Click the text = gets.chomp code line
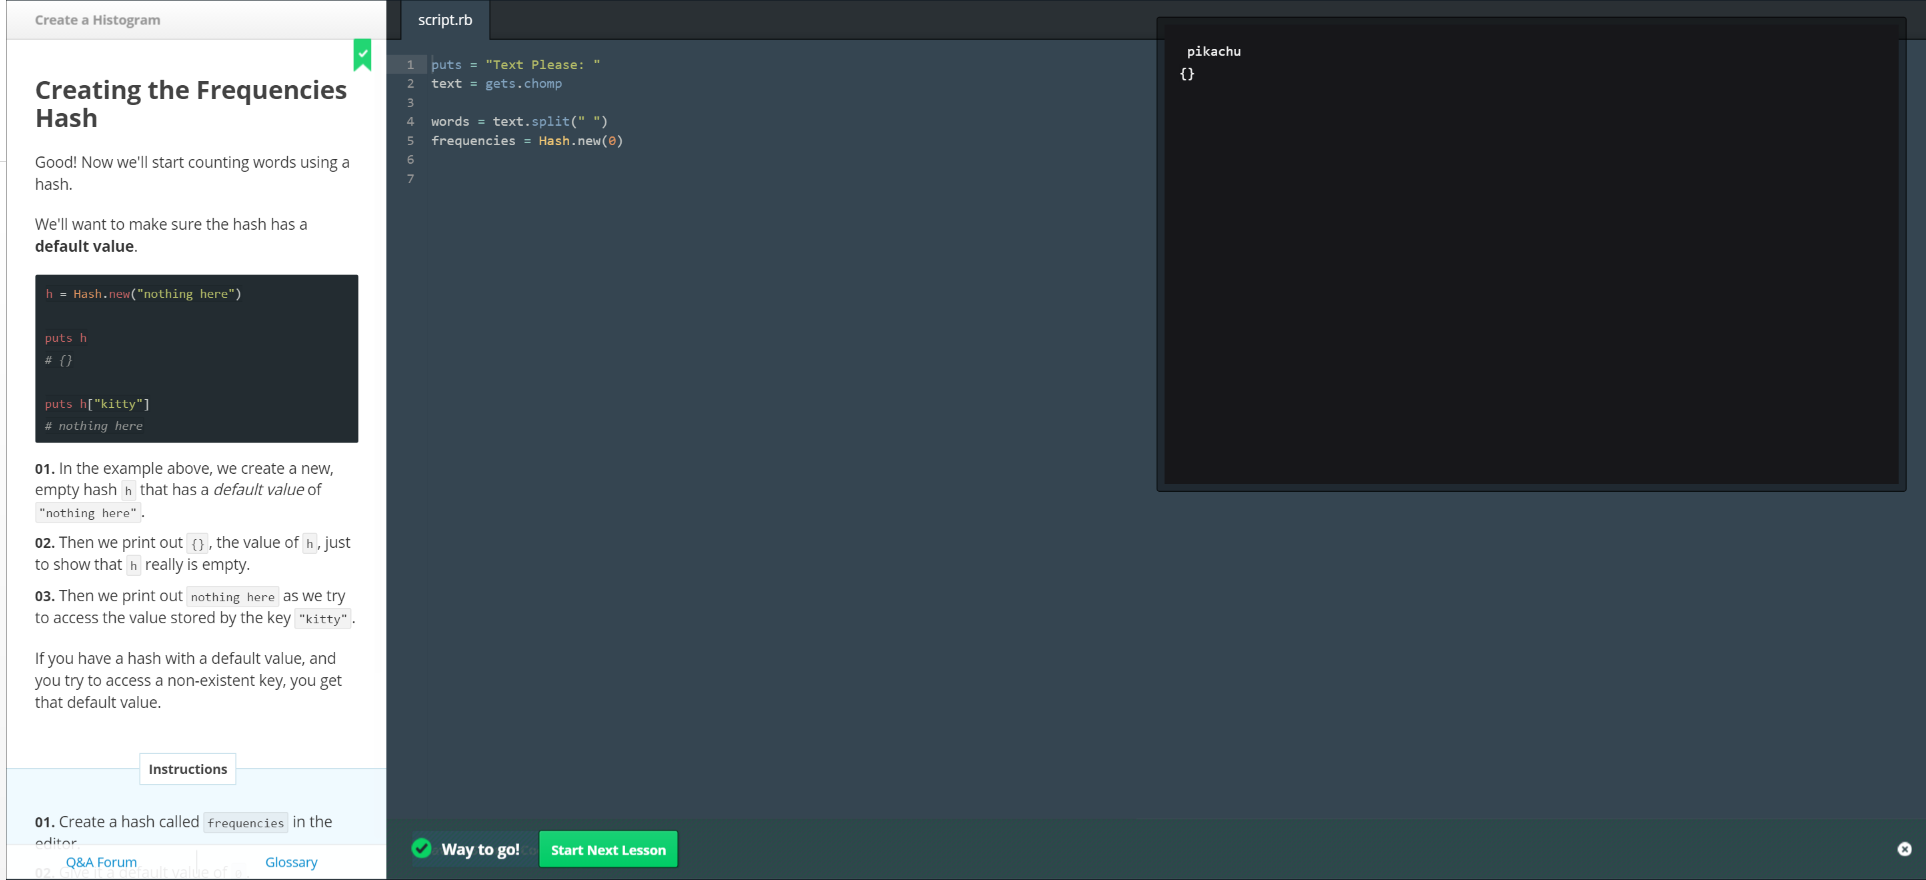The image size is (1926, 880). (496, 84)
